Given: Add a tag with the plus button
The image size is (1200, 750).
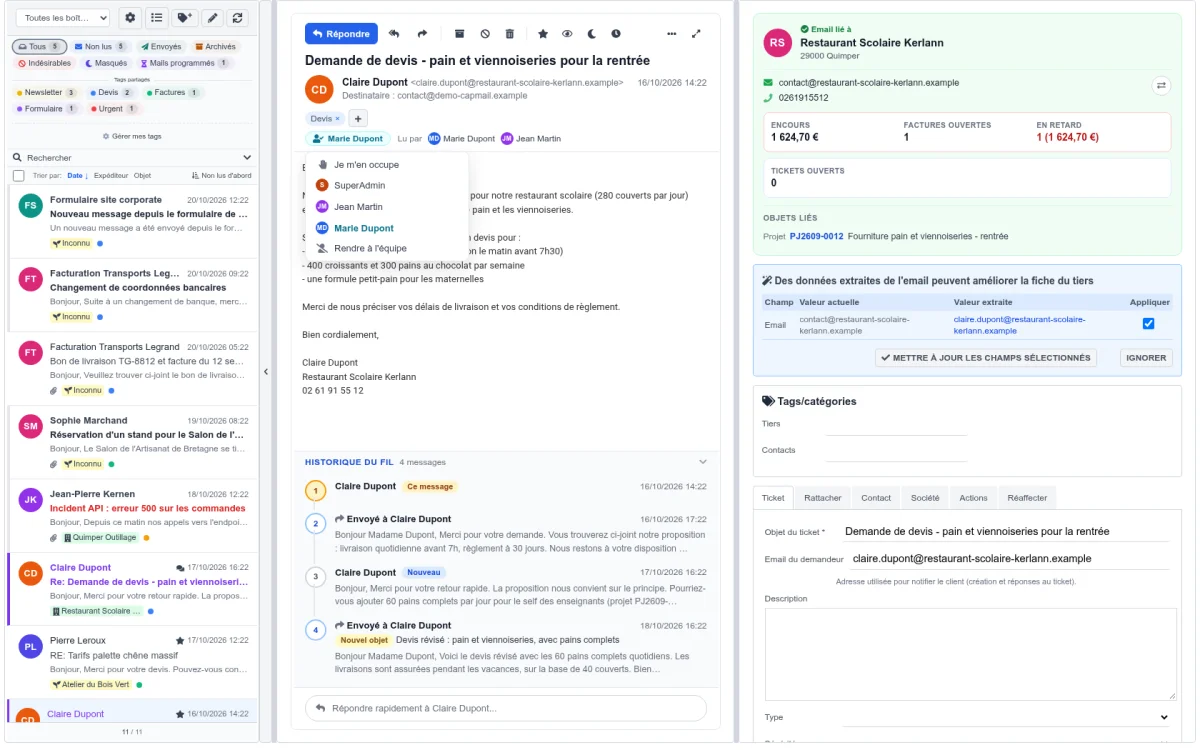Looking at the screenshot, I should pos(358,119).
